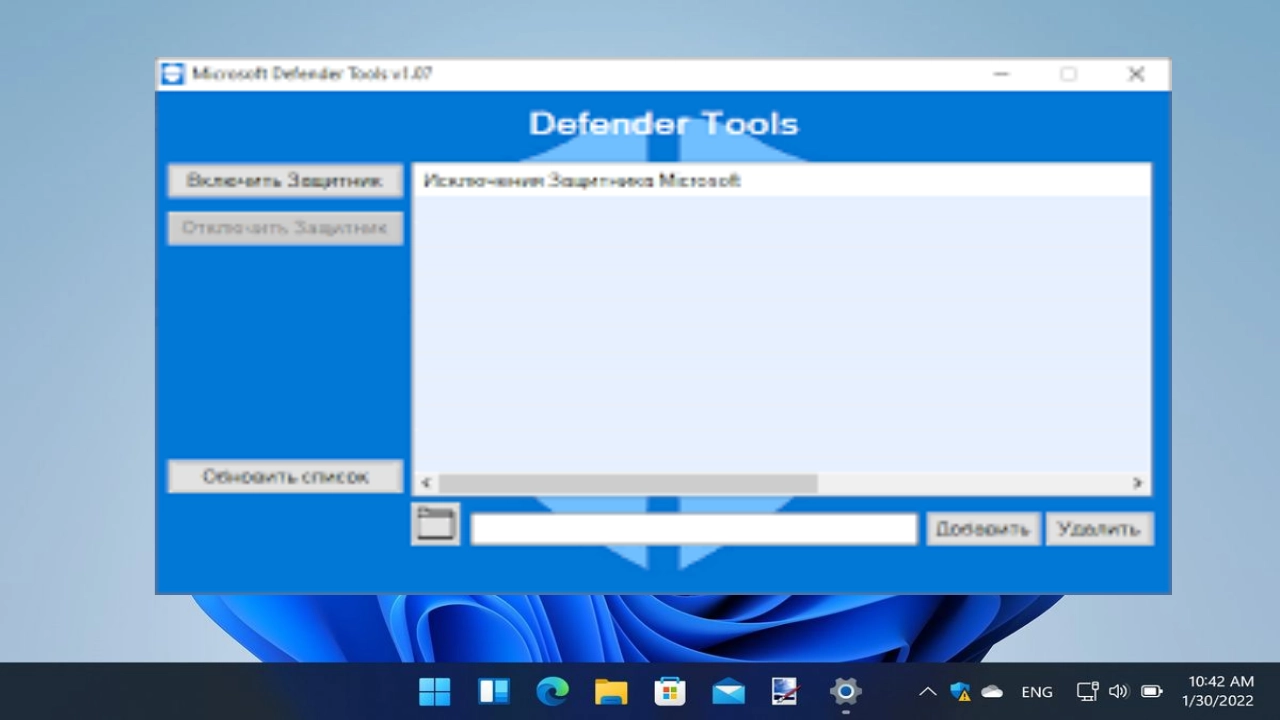Close the Defender Tools window
1280x720 pixels.
[1136, 74]
